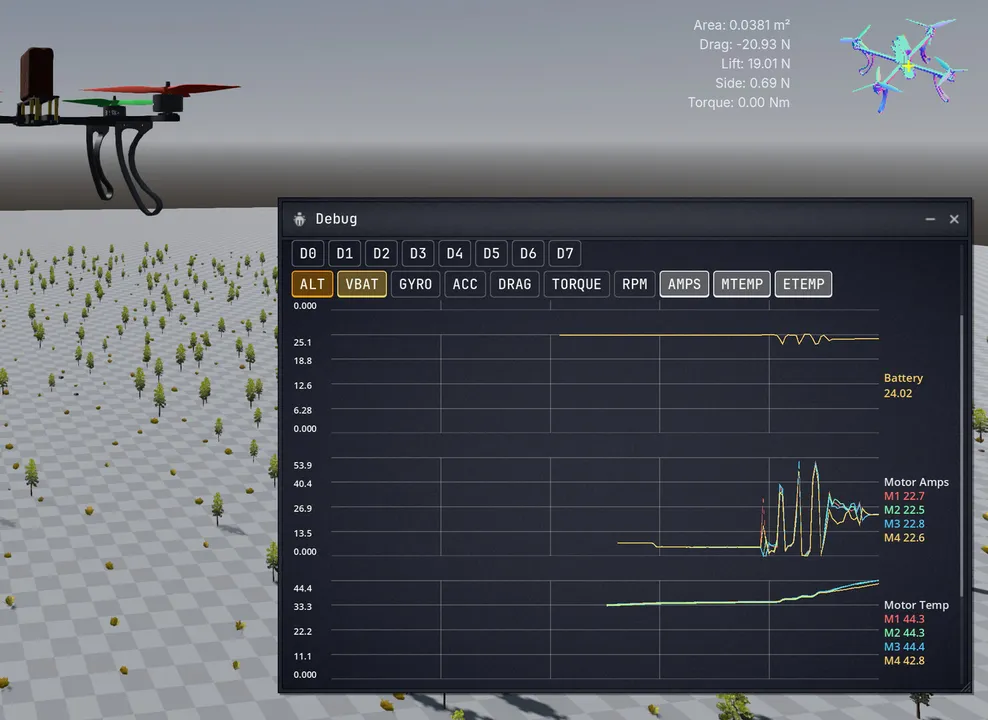Viewport: 988px width, 720px height.
Task: Click the Area 0.0381 m² readout
Action: [742, 25]
